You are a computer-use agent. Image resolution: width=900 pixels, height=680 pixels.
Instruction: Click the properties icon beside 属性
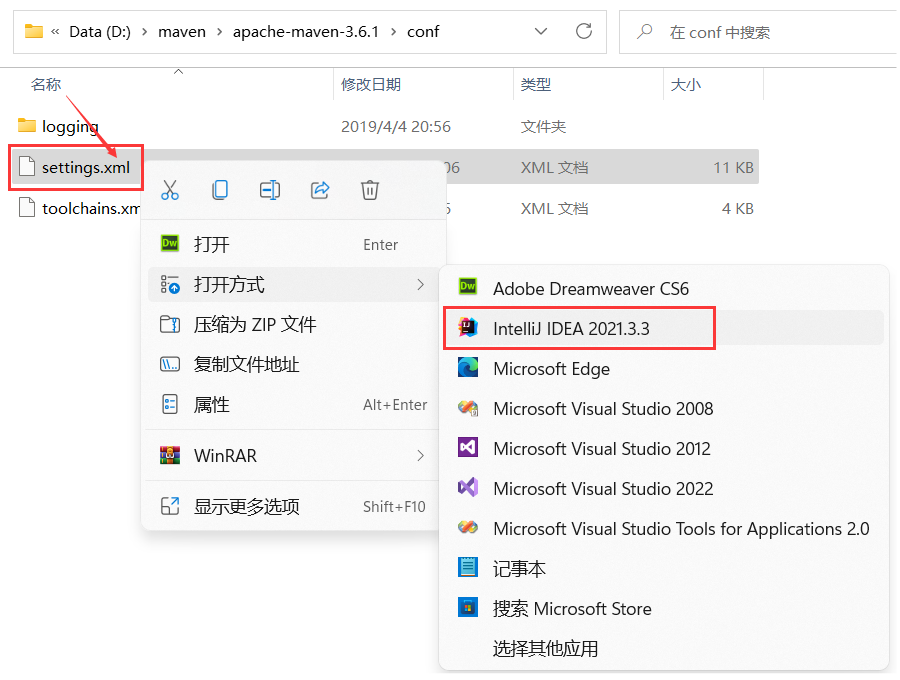pyautogui.click(x=170, y=405)
